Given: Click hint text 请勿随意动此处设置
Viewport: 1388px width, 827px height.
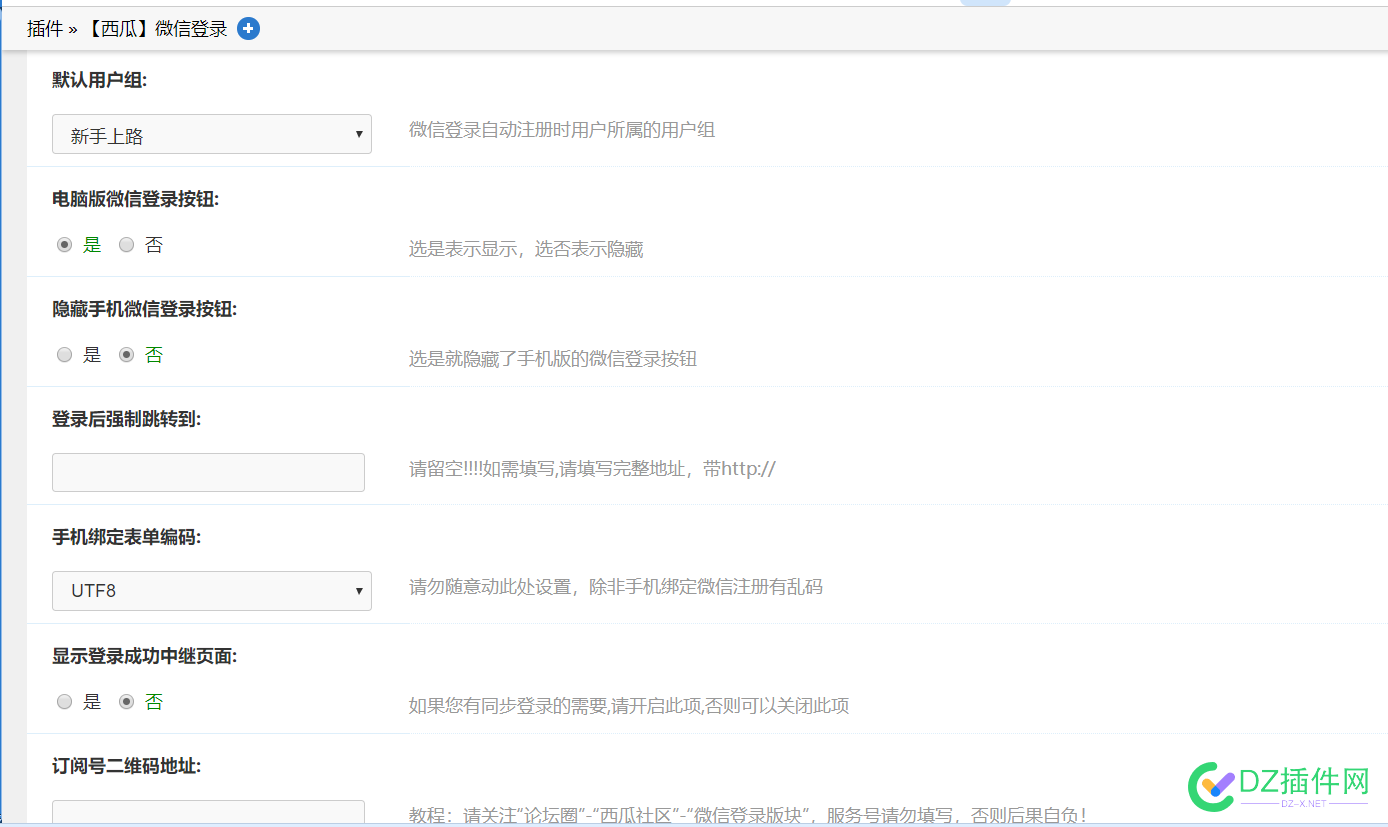Looking at the screenshot, I should click(x=489, y=587).
